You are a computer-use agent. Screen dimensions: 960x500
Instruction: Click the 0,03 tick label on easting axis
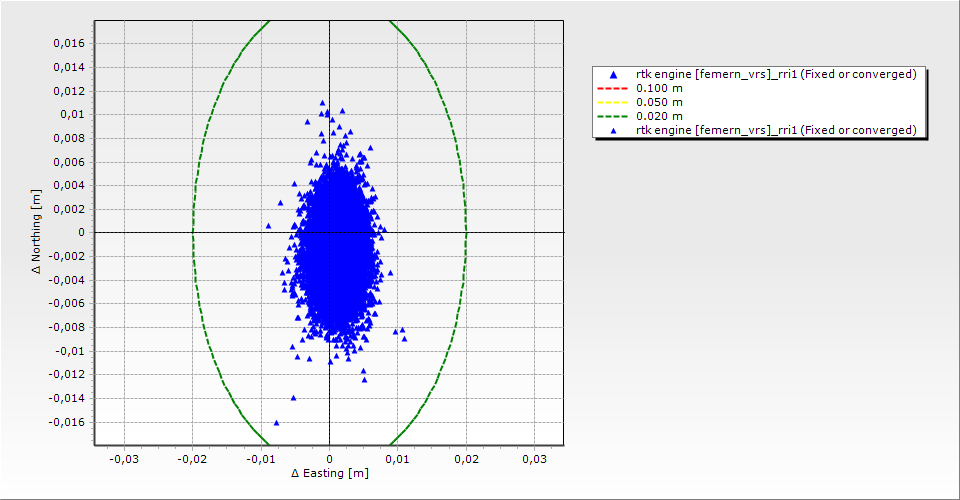click(x=534, y=458)
